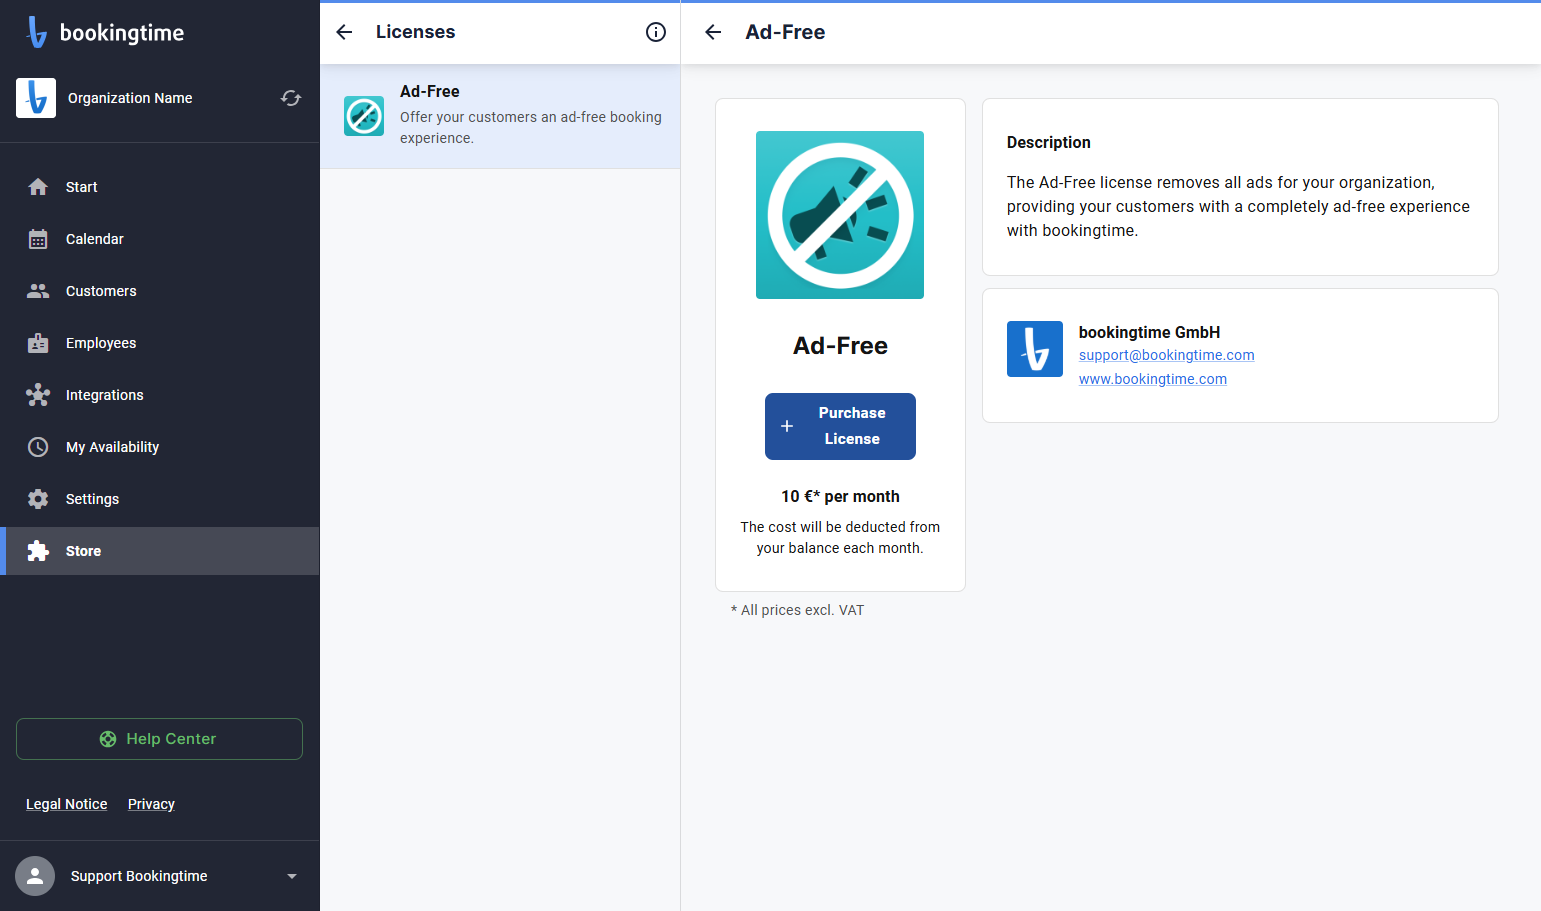
Task: Open the info icon in the Licenses header
Action: [656, 32]
